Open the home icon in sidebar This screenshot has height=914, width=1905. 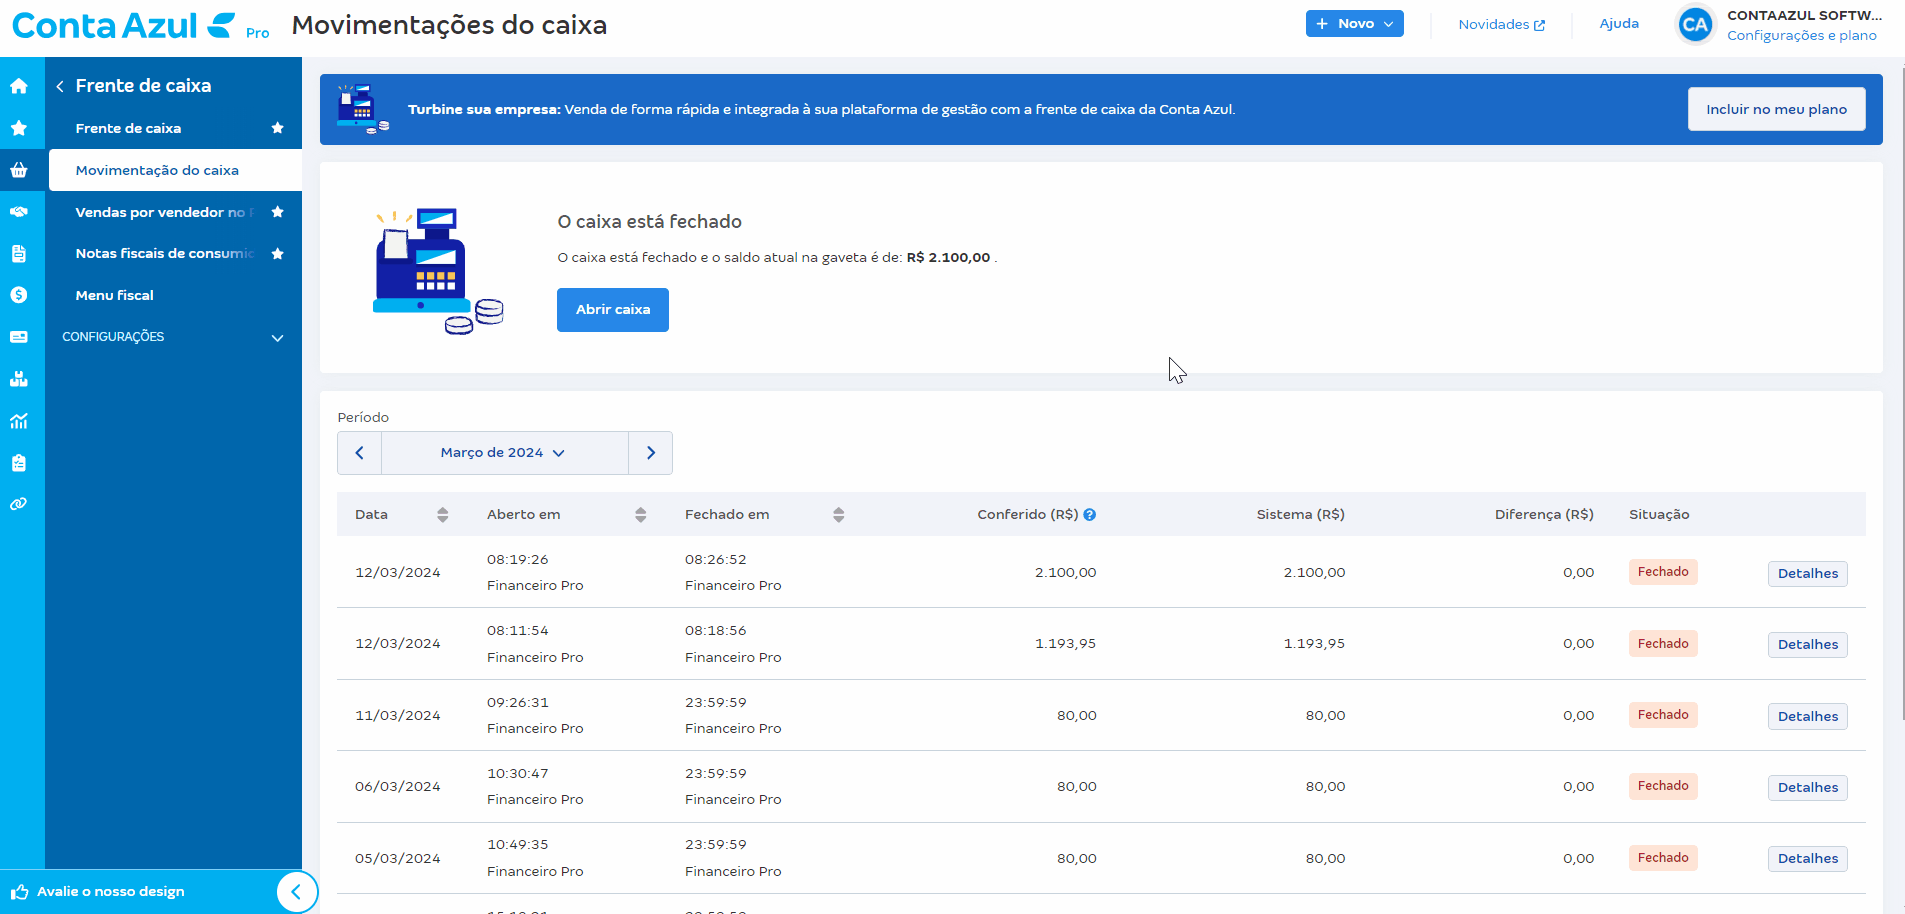19,86
